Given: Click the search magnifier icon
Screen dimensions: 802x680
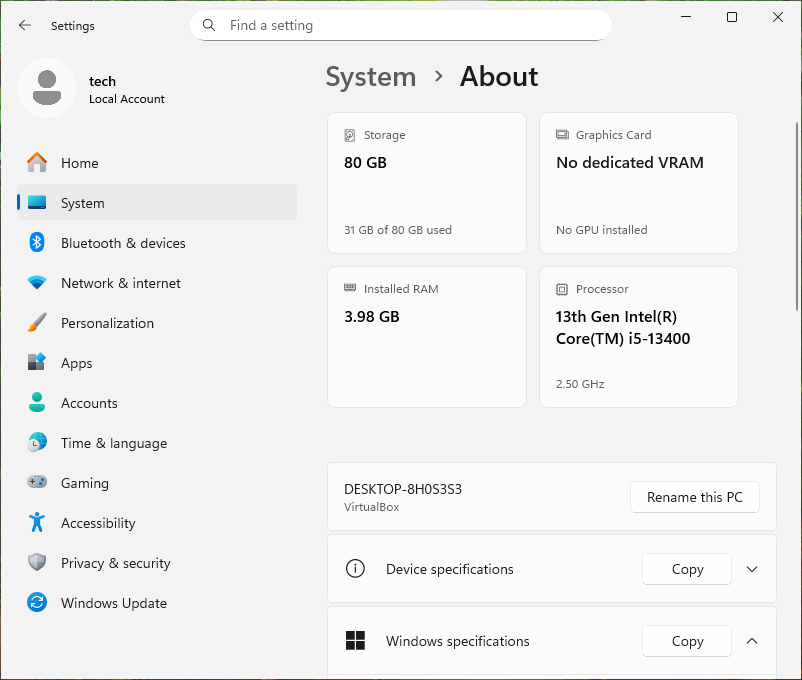Looking at the screenshot, I should coord(209,25).
